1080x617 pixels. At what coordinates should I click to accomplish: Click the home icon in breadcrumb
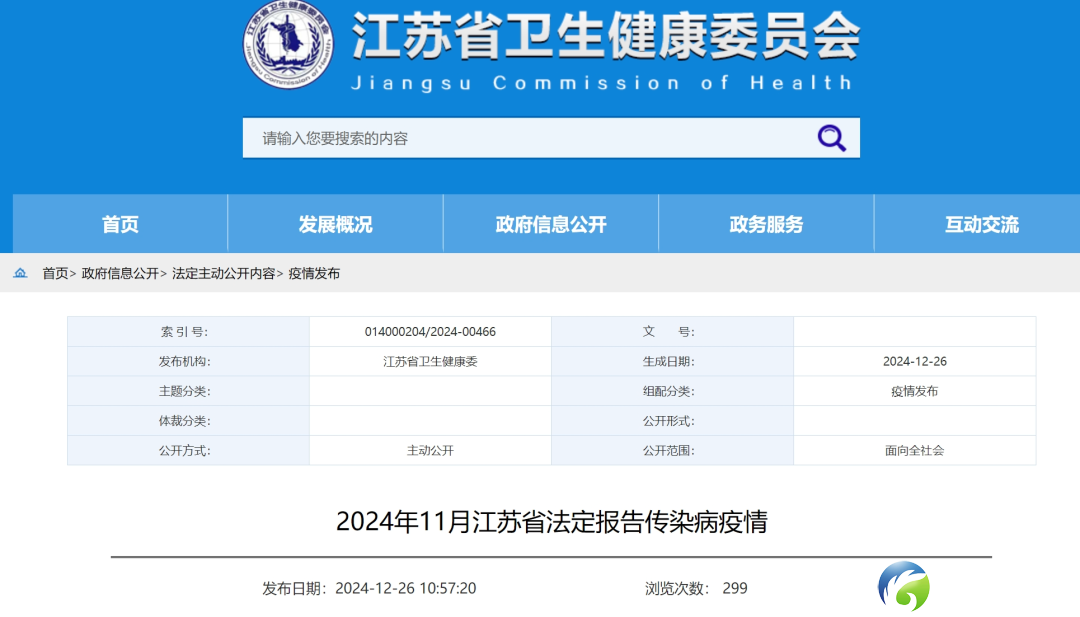click(x=21, y=273)
